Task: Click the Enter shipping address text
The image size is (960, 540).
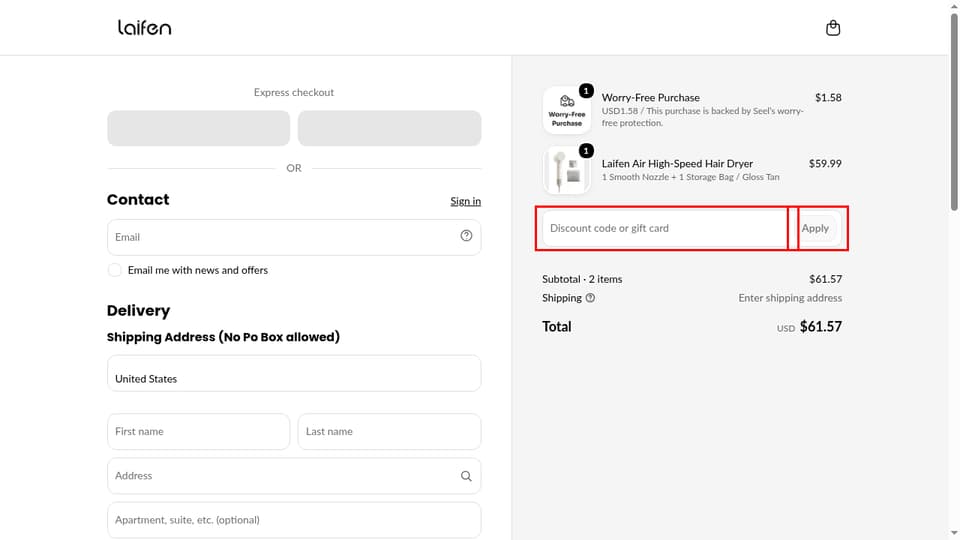Action: point(790,298)
